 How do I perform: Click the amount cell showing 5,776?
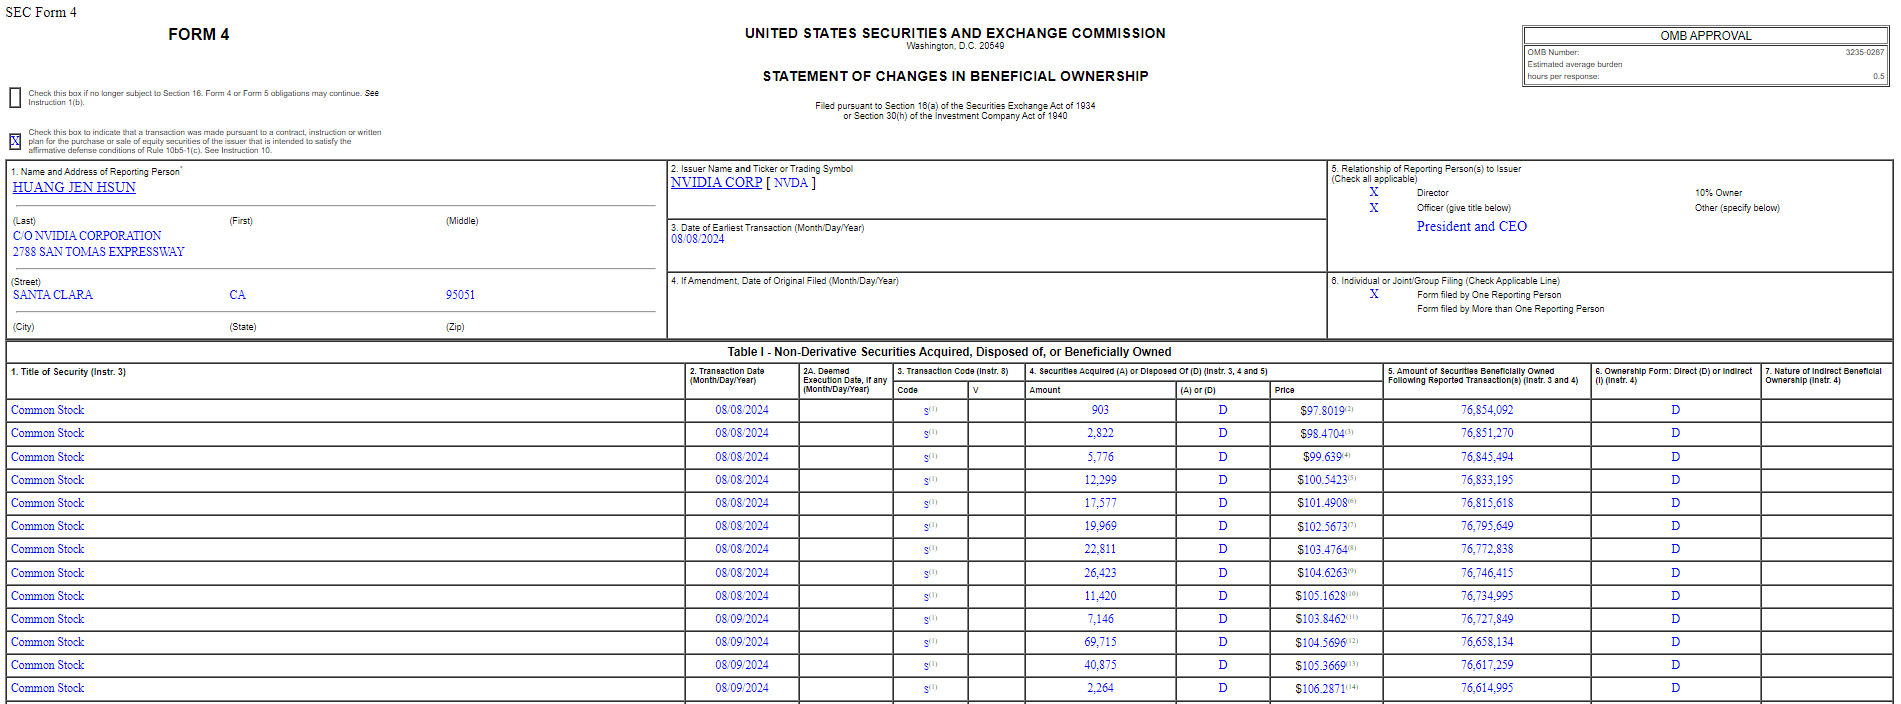click(x=1100, y=457)
